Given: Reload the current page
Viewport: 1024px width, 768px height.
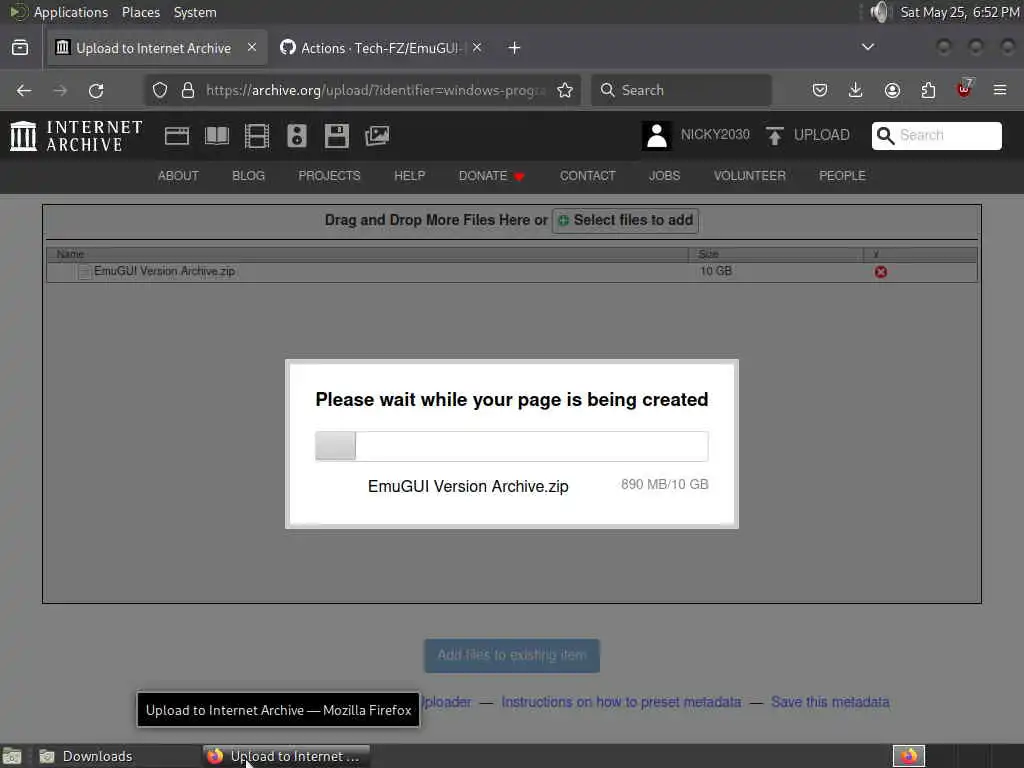Looking at the screenshot, I should pos(96,90).
